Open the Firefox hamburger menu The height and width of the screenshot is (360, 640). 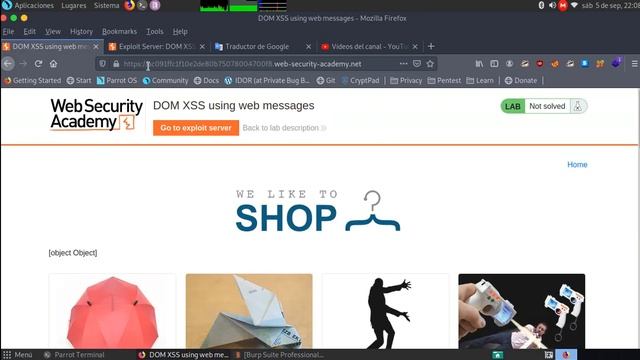(635, 64)
